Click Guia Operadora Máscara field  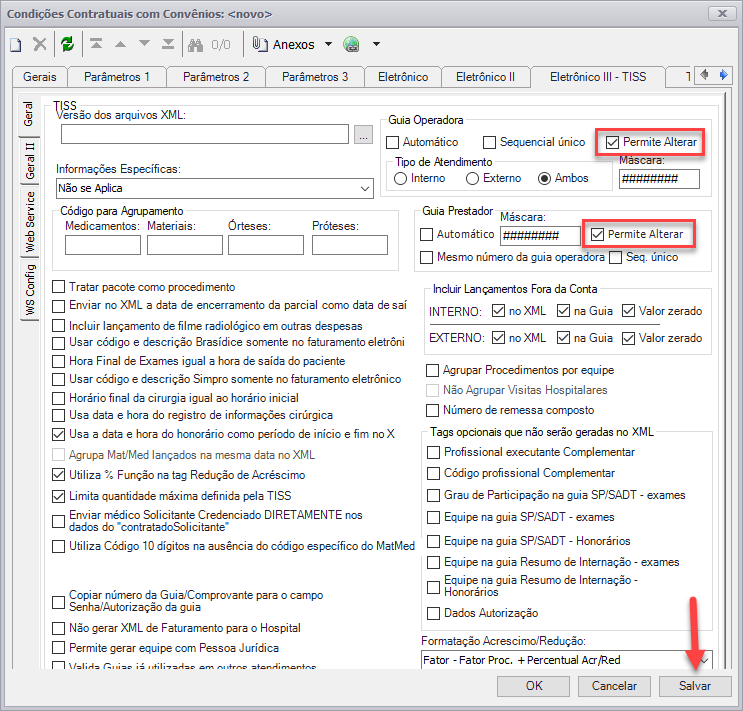659,179
